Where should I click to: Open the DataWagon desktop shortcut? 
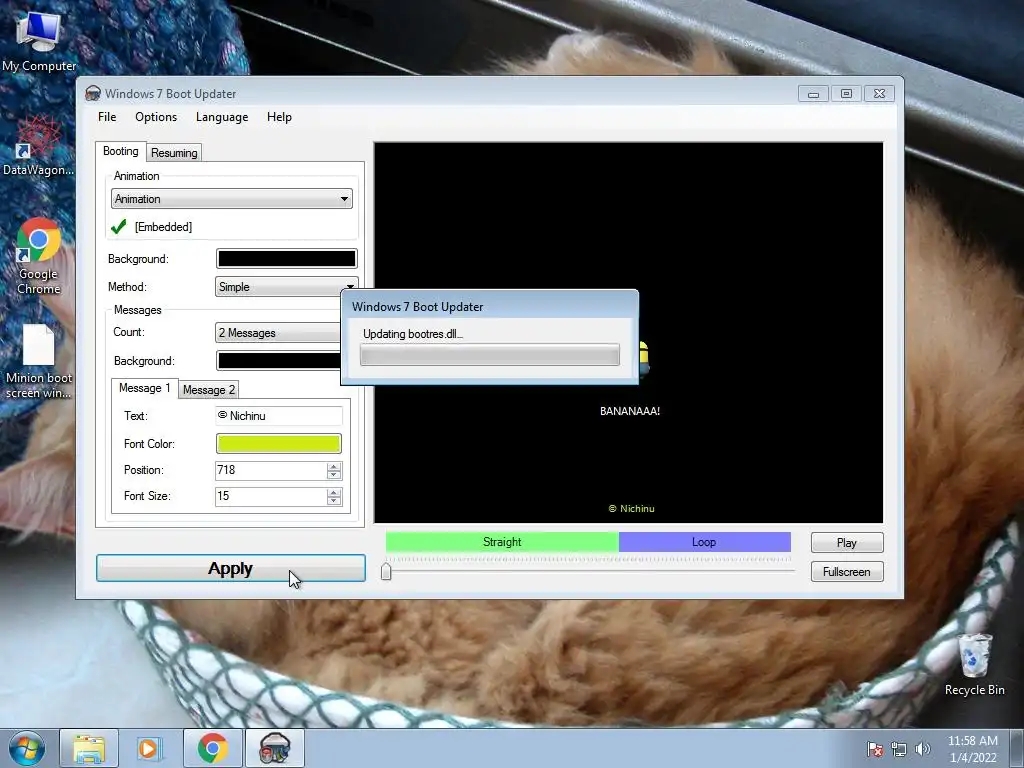pyautogui.click(x=38, y=146)
